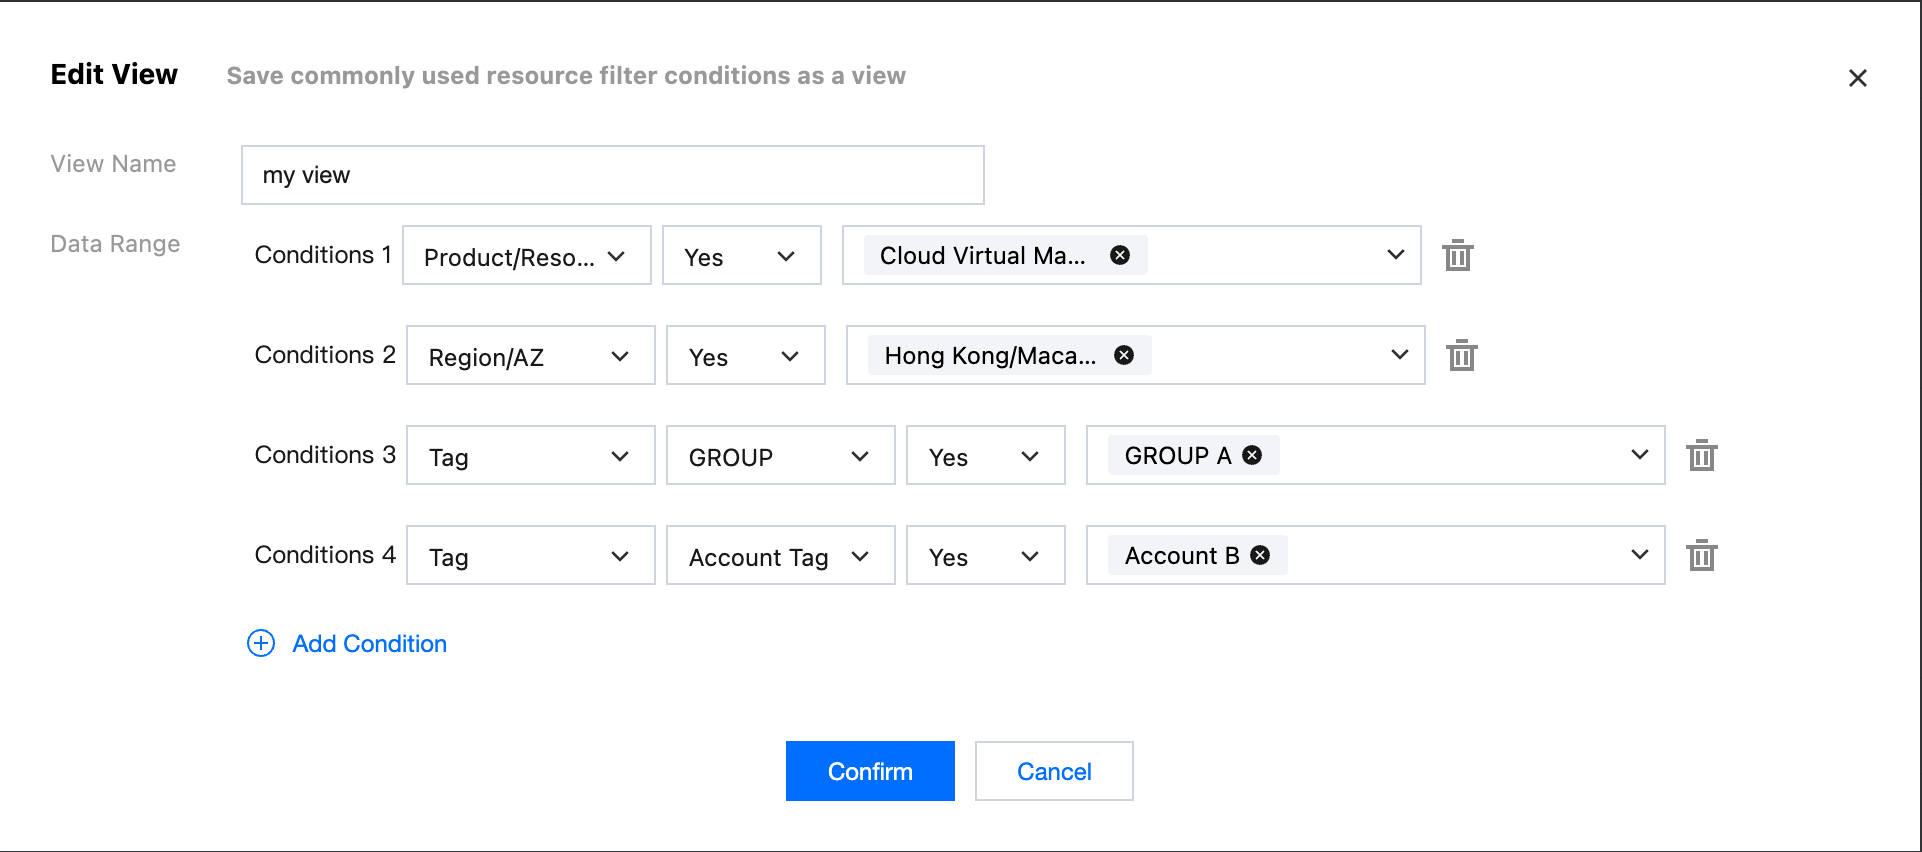Delete Conditions 4 using trash icon

coord(1701,556)
